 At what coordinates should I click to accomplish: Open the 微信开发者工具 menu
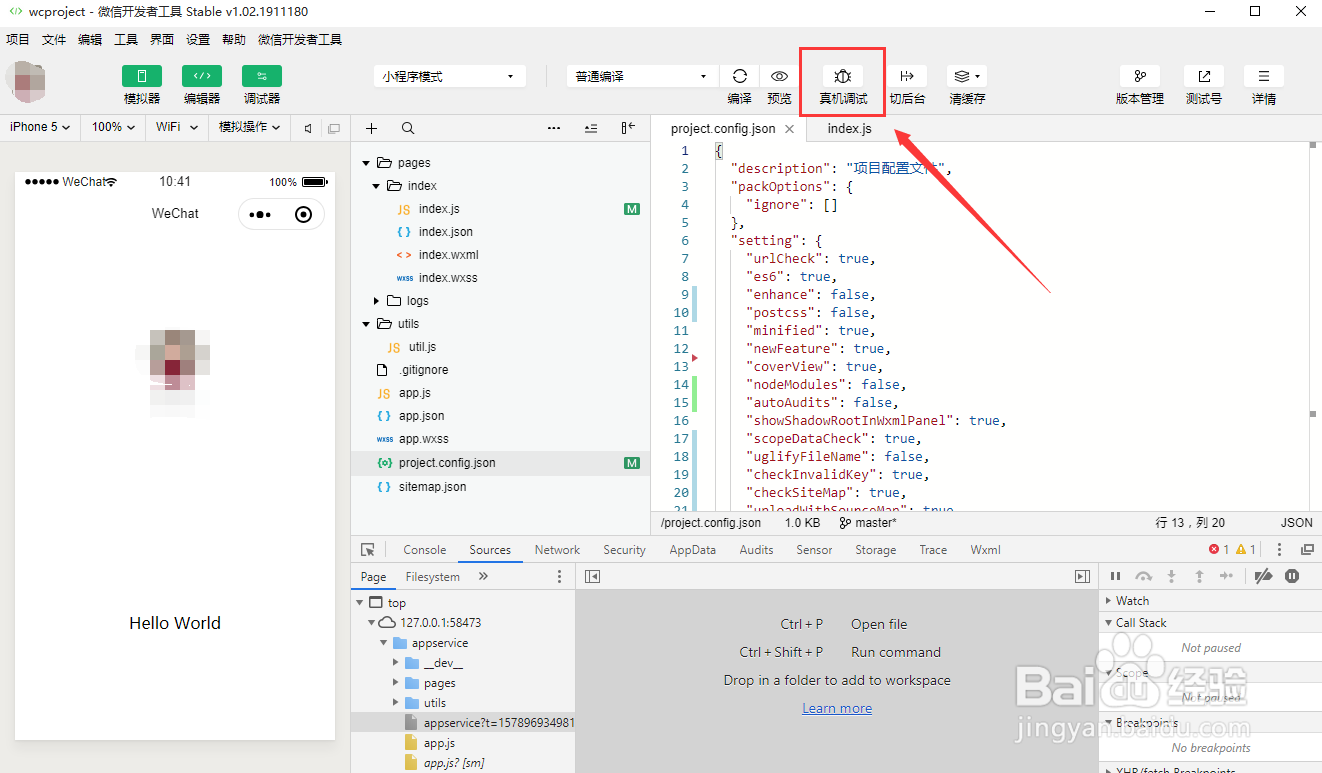pyautogui.click(x=300, y=40)
